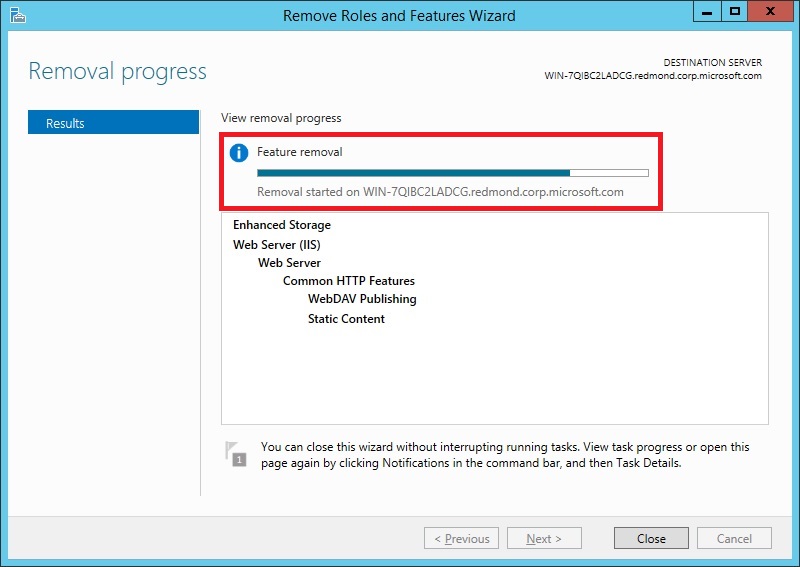The height and width of the screenshot is (567, 800).
Task: Click the Feature removal label
Action: [299, 152]
